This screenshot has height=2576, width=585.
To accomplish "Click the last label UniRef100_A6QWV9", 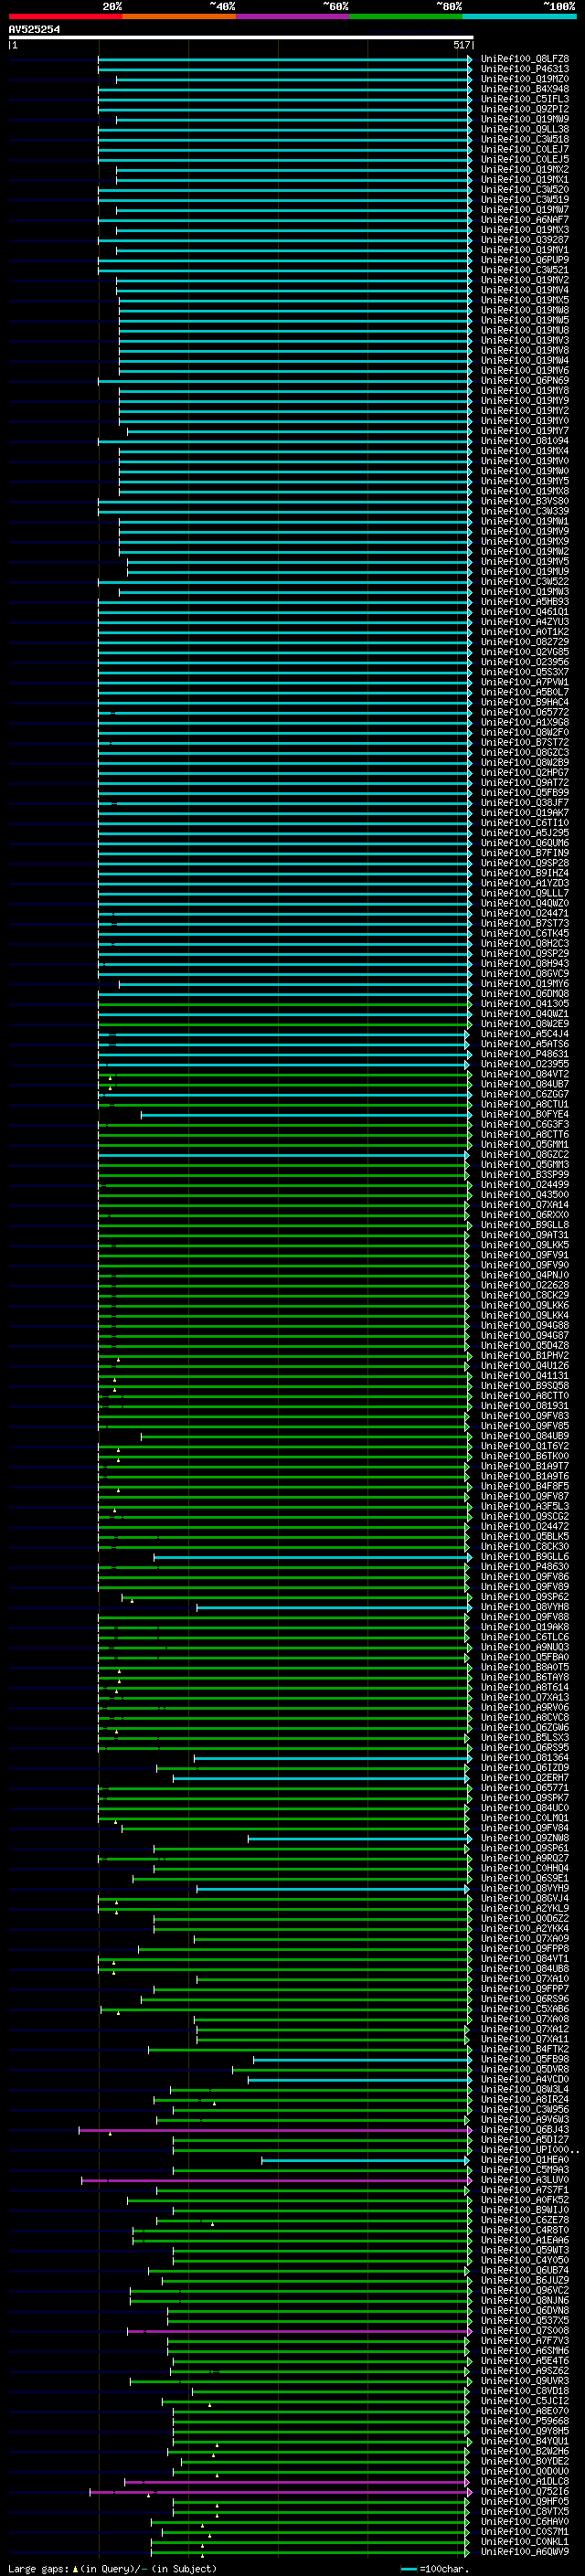I will (525, 2551).
